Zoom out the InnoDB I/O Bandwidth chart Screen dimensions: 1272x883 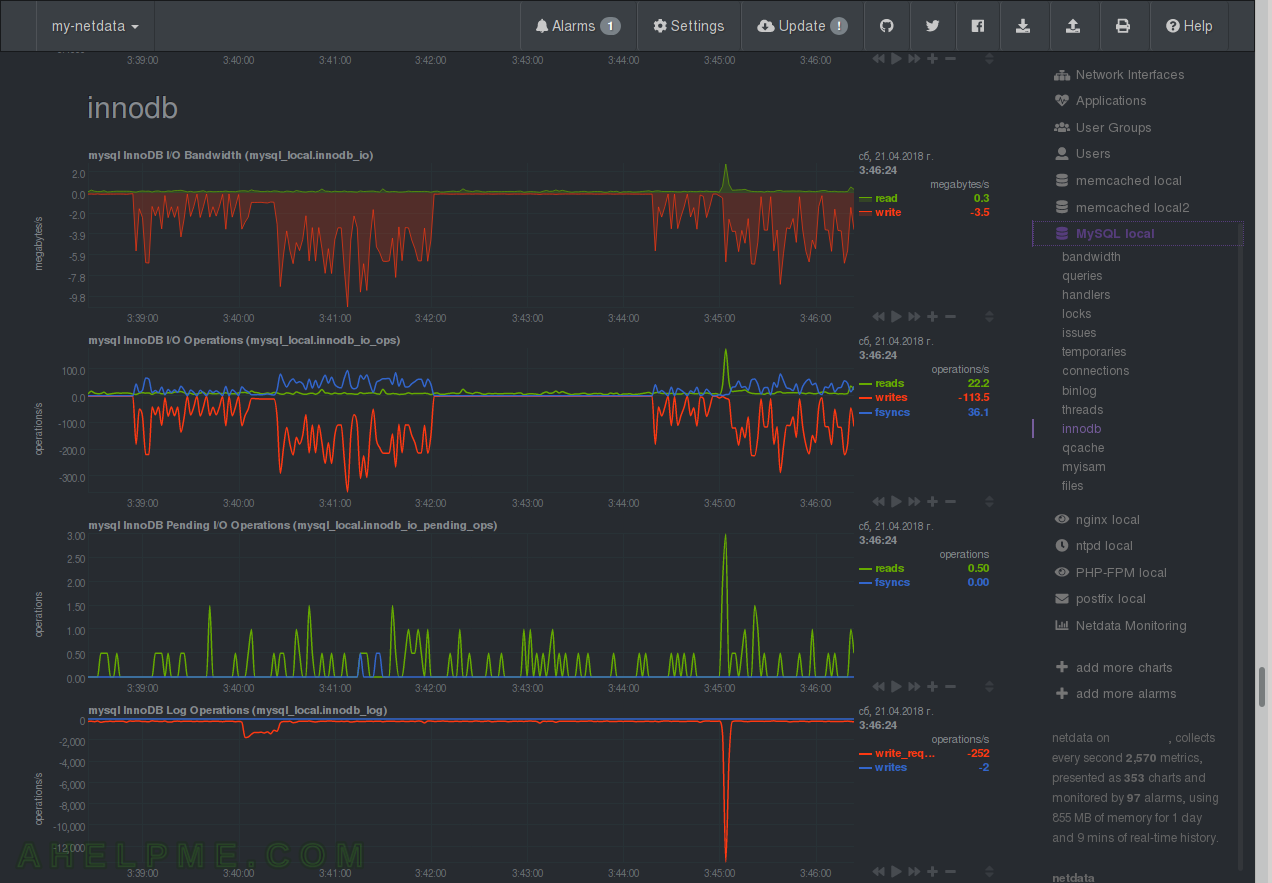coord(950,317)
